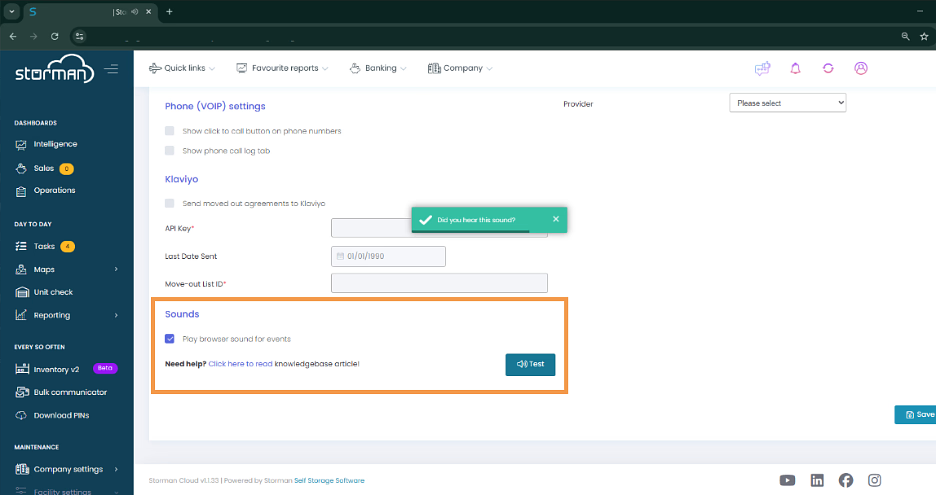
Task: Click the browser zoom magnifier icon
Action: [906, 36]
